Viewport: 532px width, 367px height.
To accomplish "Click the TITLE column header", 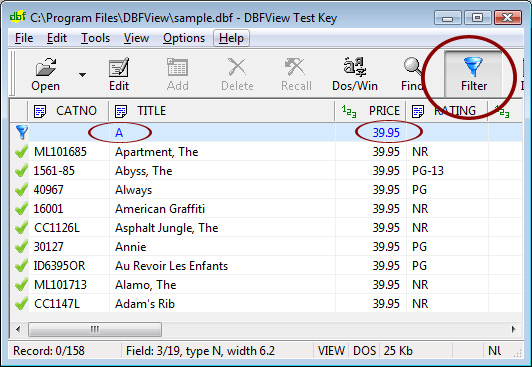I will click(222, 111).
